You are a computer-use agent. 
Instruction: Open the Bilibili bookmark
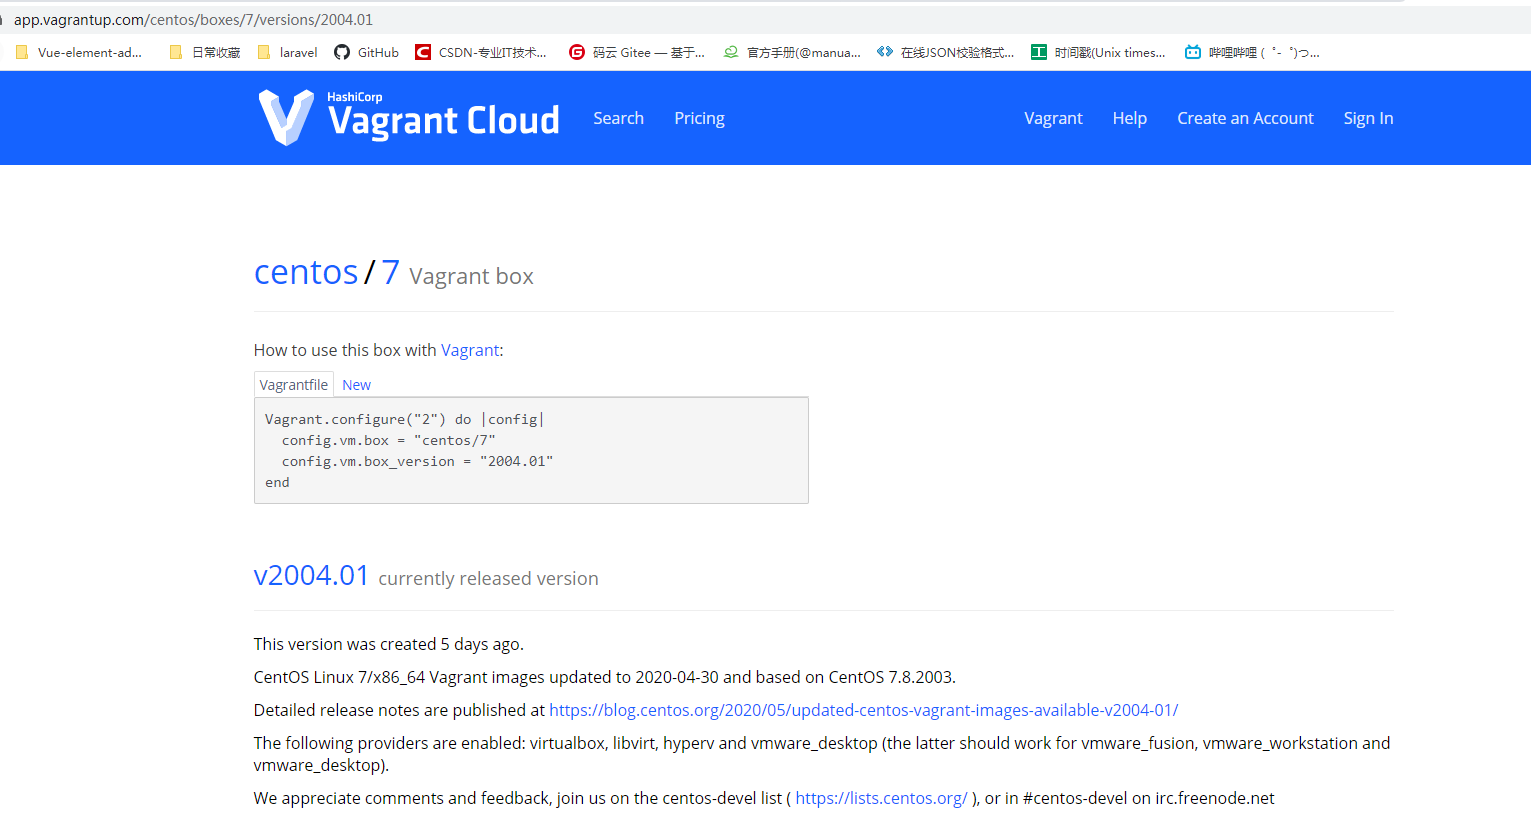[1251, 52]
